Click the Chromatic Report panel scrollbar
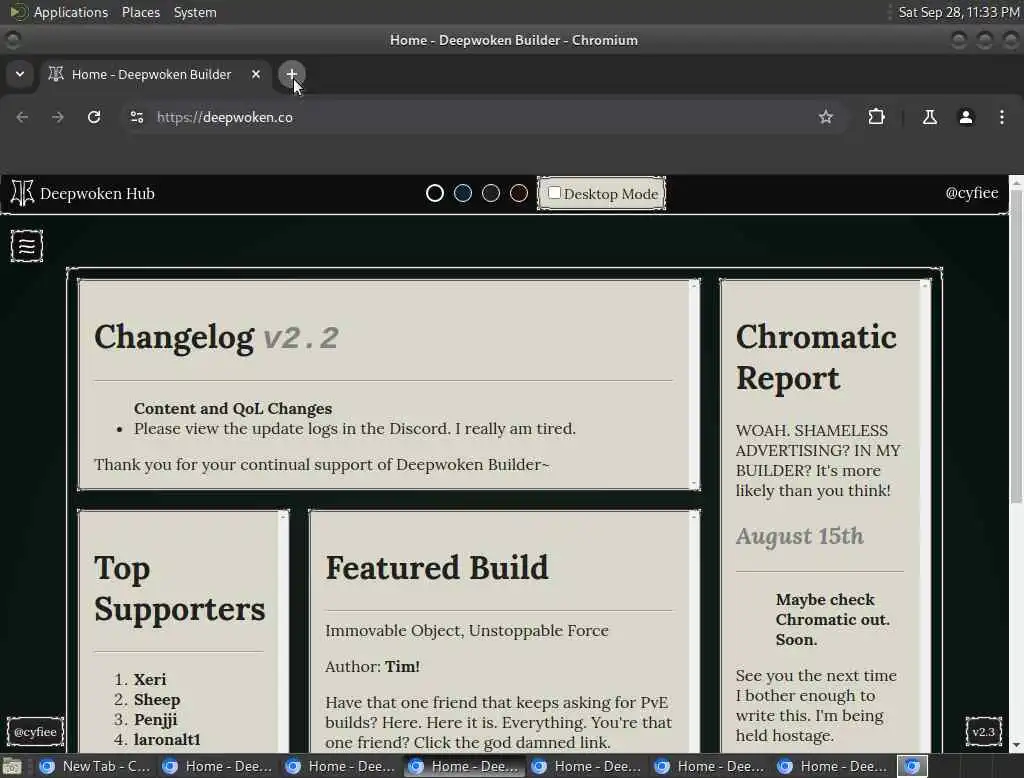 pos(925,516)
